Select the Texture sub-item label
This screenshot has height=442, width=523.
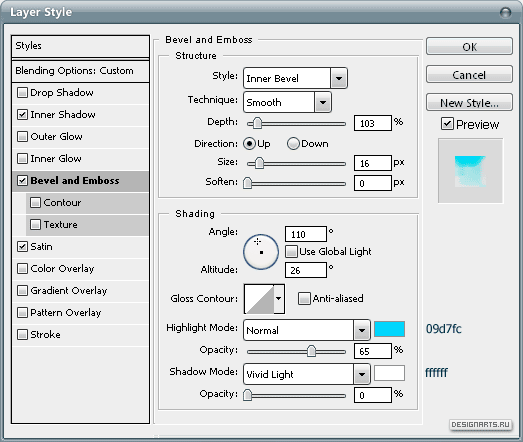tap(60, 225)
